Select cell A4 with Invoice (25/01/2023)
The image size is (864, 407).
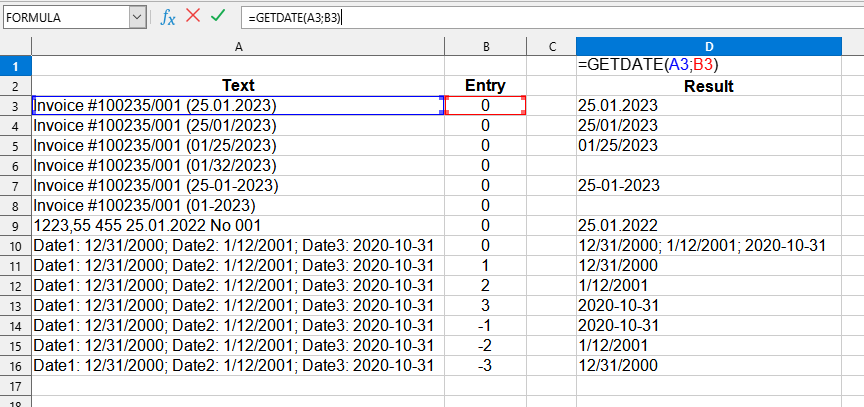point(238,126)
